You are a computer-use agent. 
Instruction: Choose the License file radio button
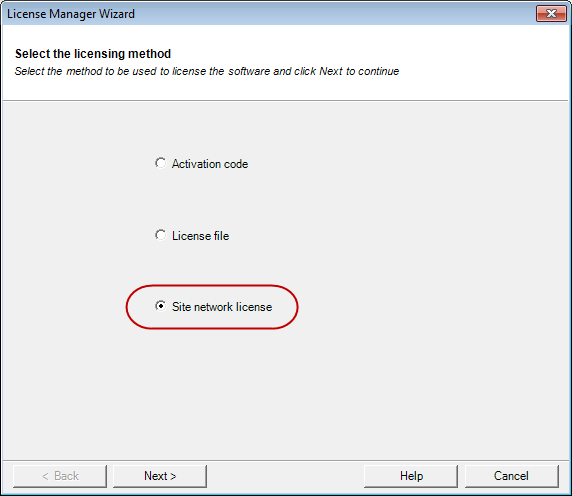(x=161, y=235)
